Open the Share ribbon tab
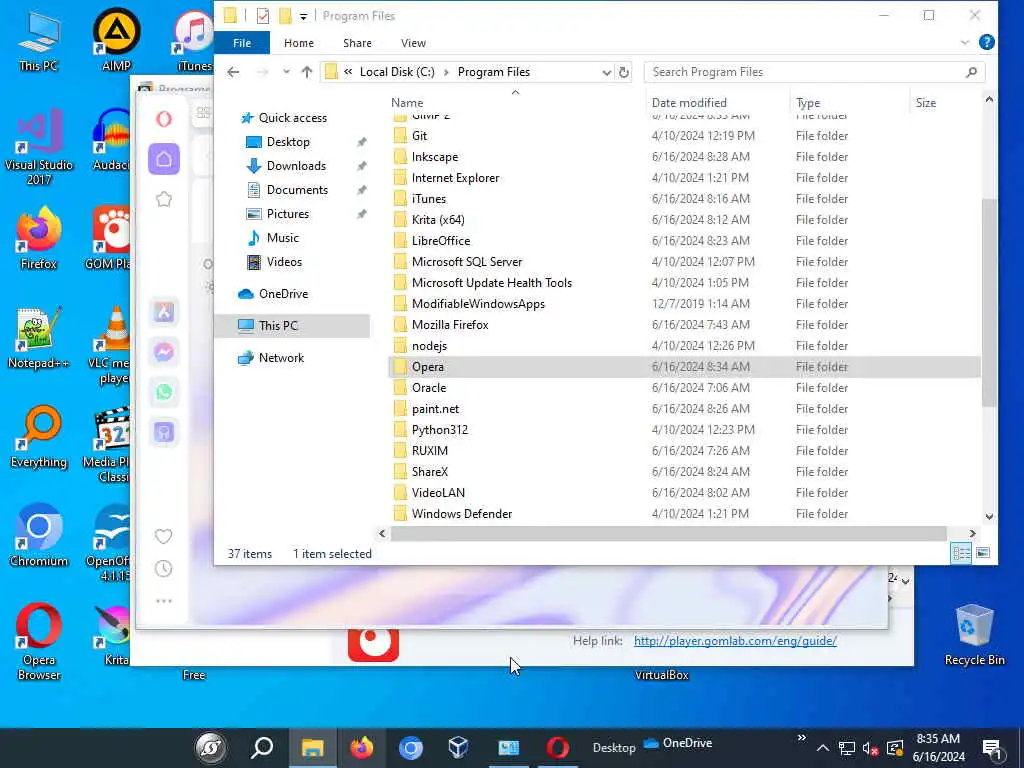Screen dimensions: 1024x768 (x=357, y=43)
